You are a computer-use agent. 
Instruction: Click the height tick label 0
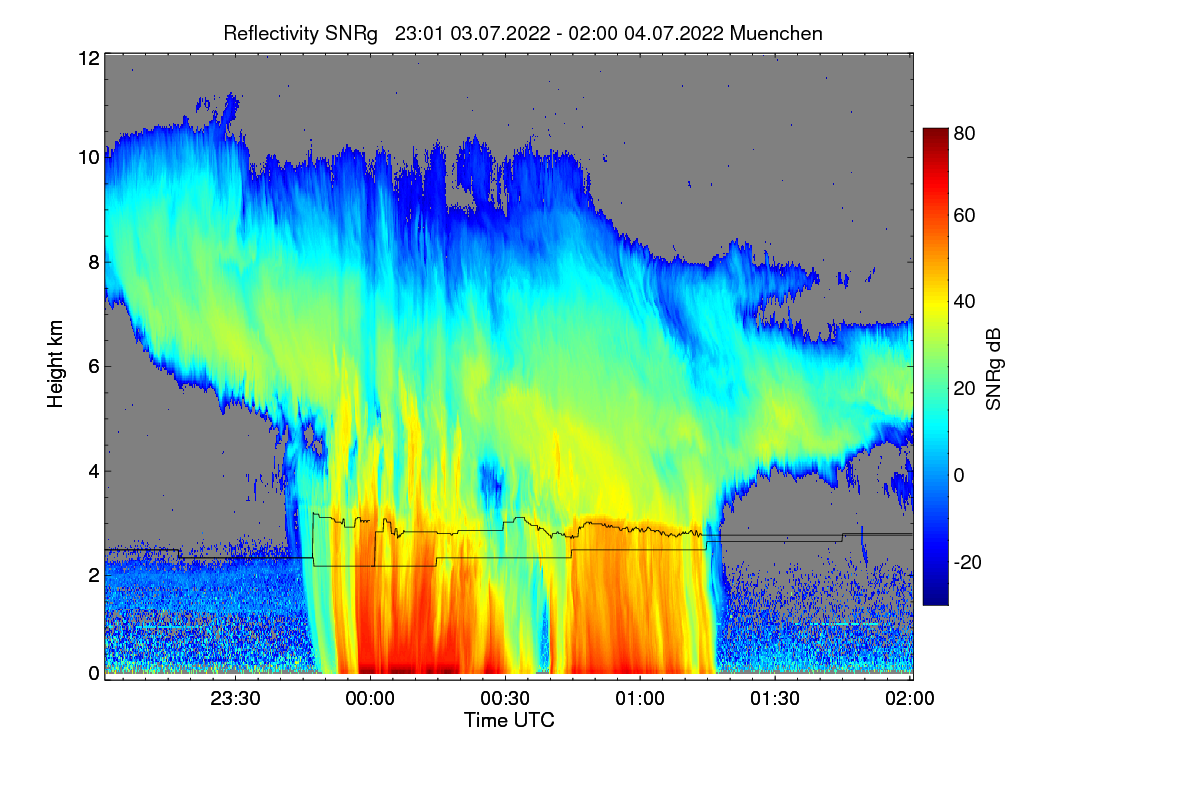tap(93, 673)
